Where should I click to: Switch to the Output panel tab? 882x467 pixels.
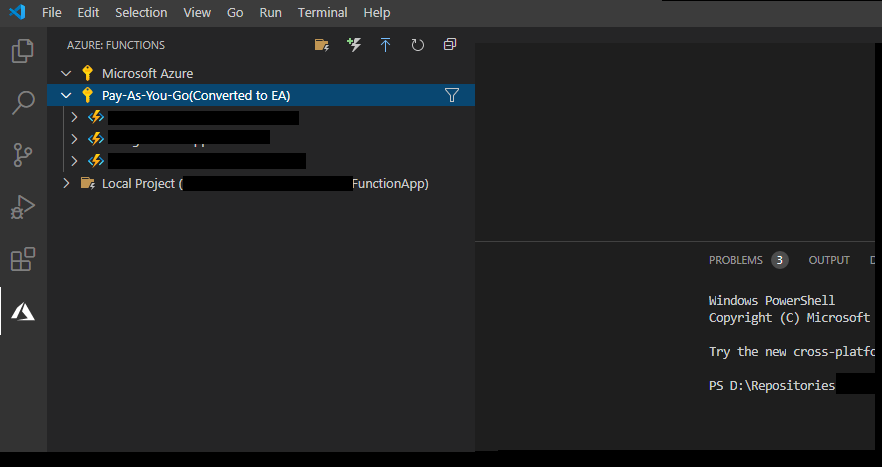point(829,260)
